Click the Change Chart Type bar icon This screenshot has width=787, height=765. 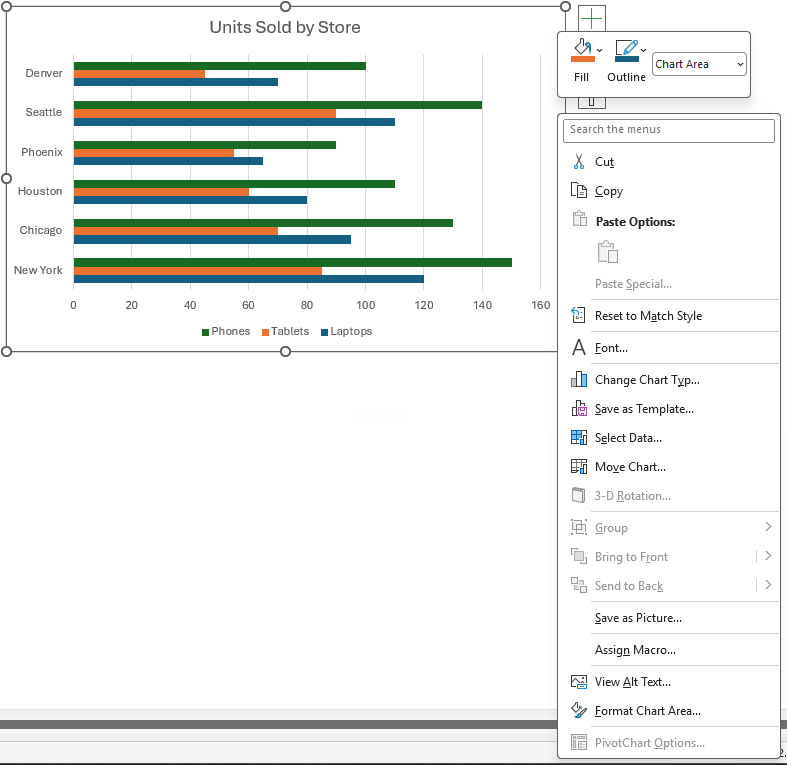point(579,379)
